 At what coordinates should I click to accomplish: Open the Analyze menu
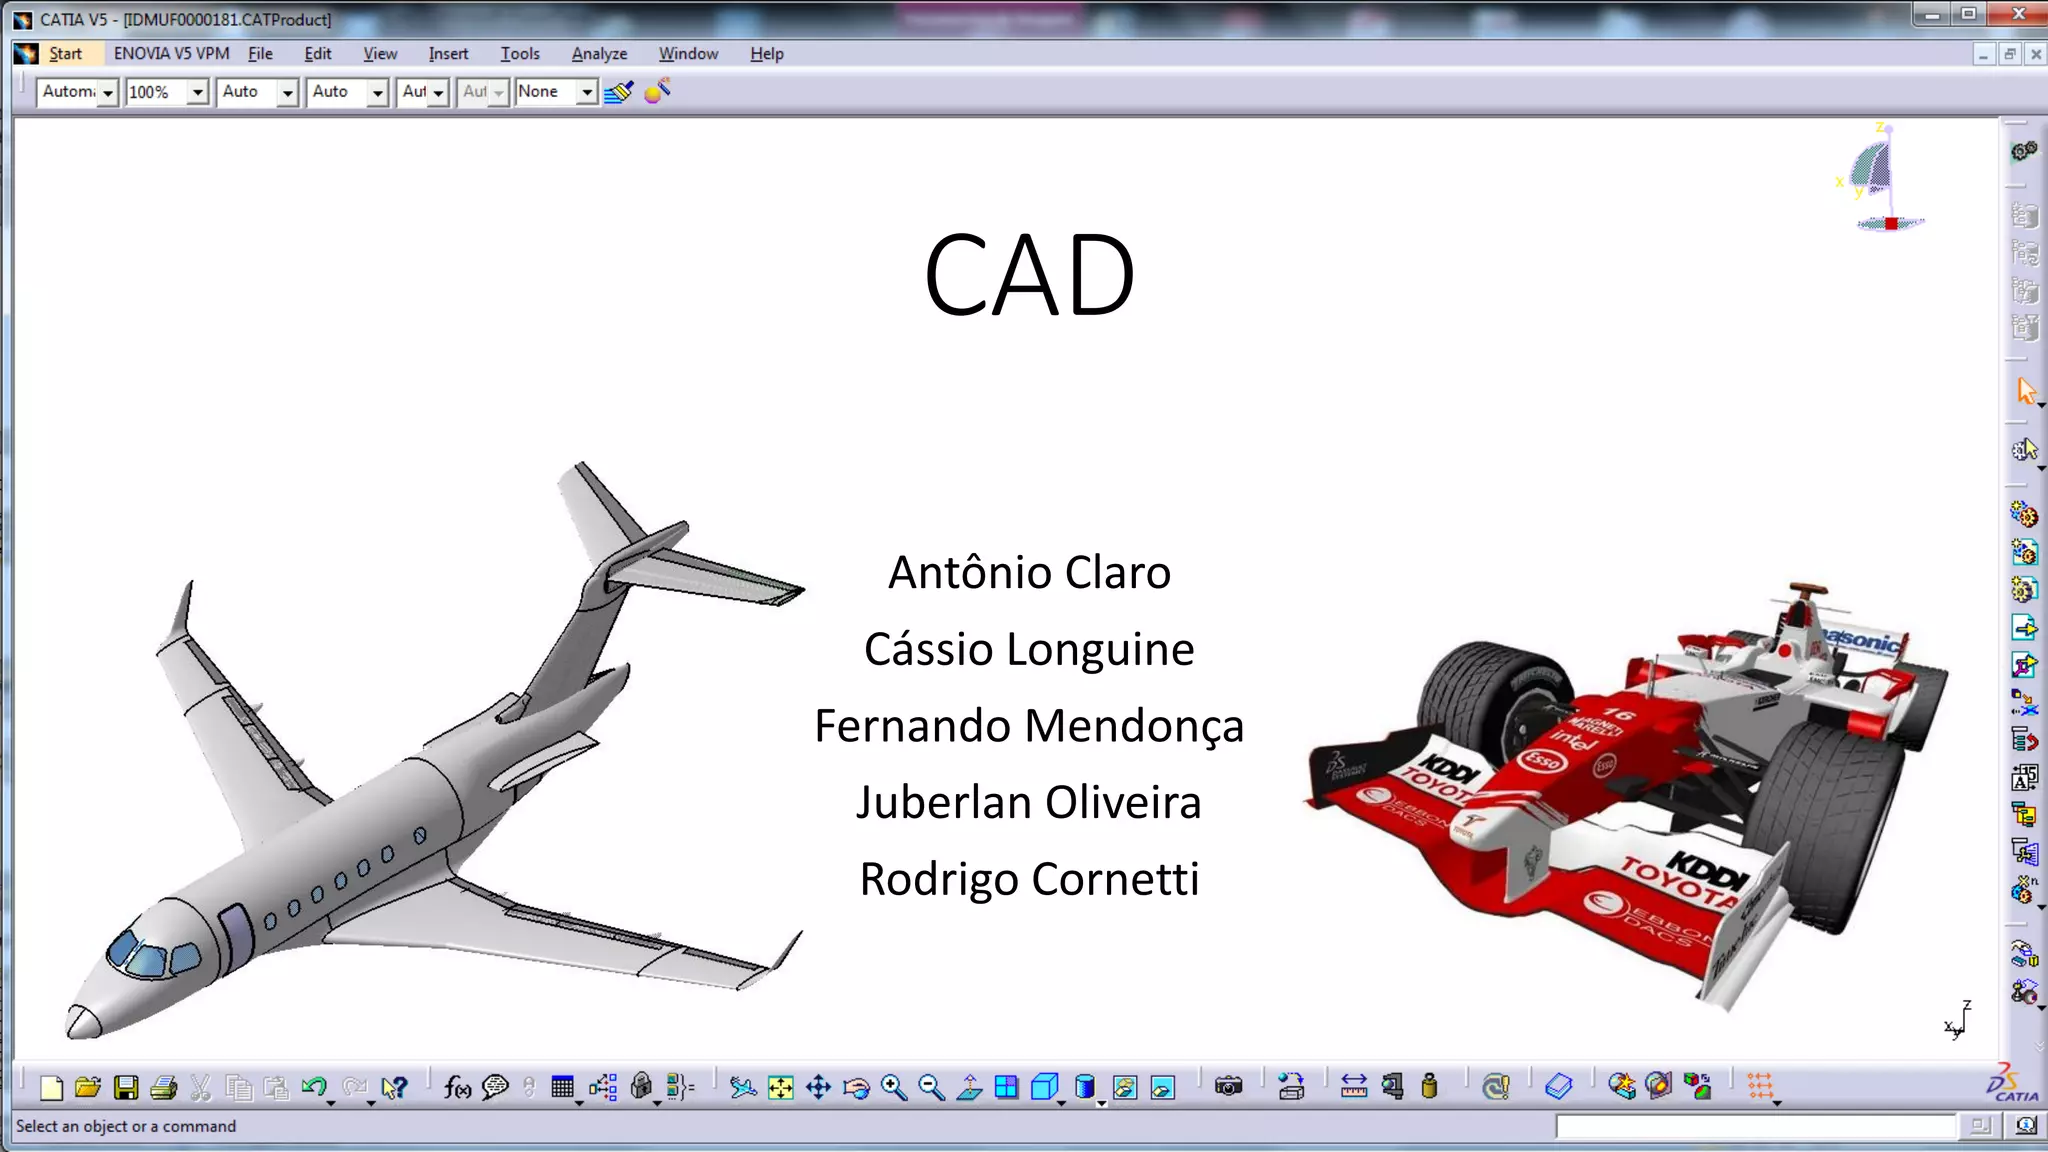tap(599, 54)
